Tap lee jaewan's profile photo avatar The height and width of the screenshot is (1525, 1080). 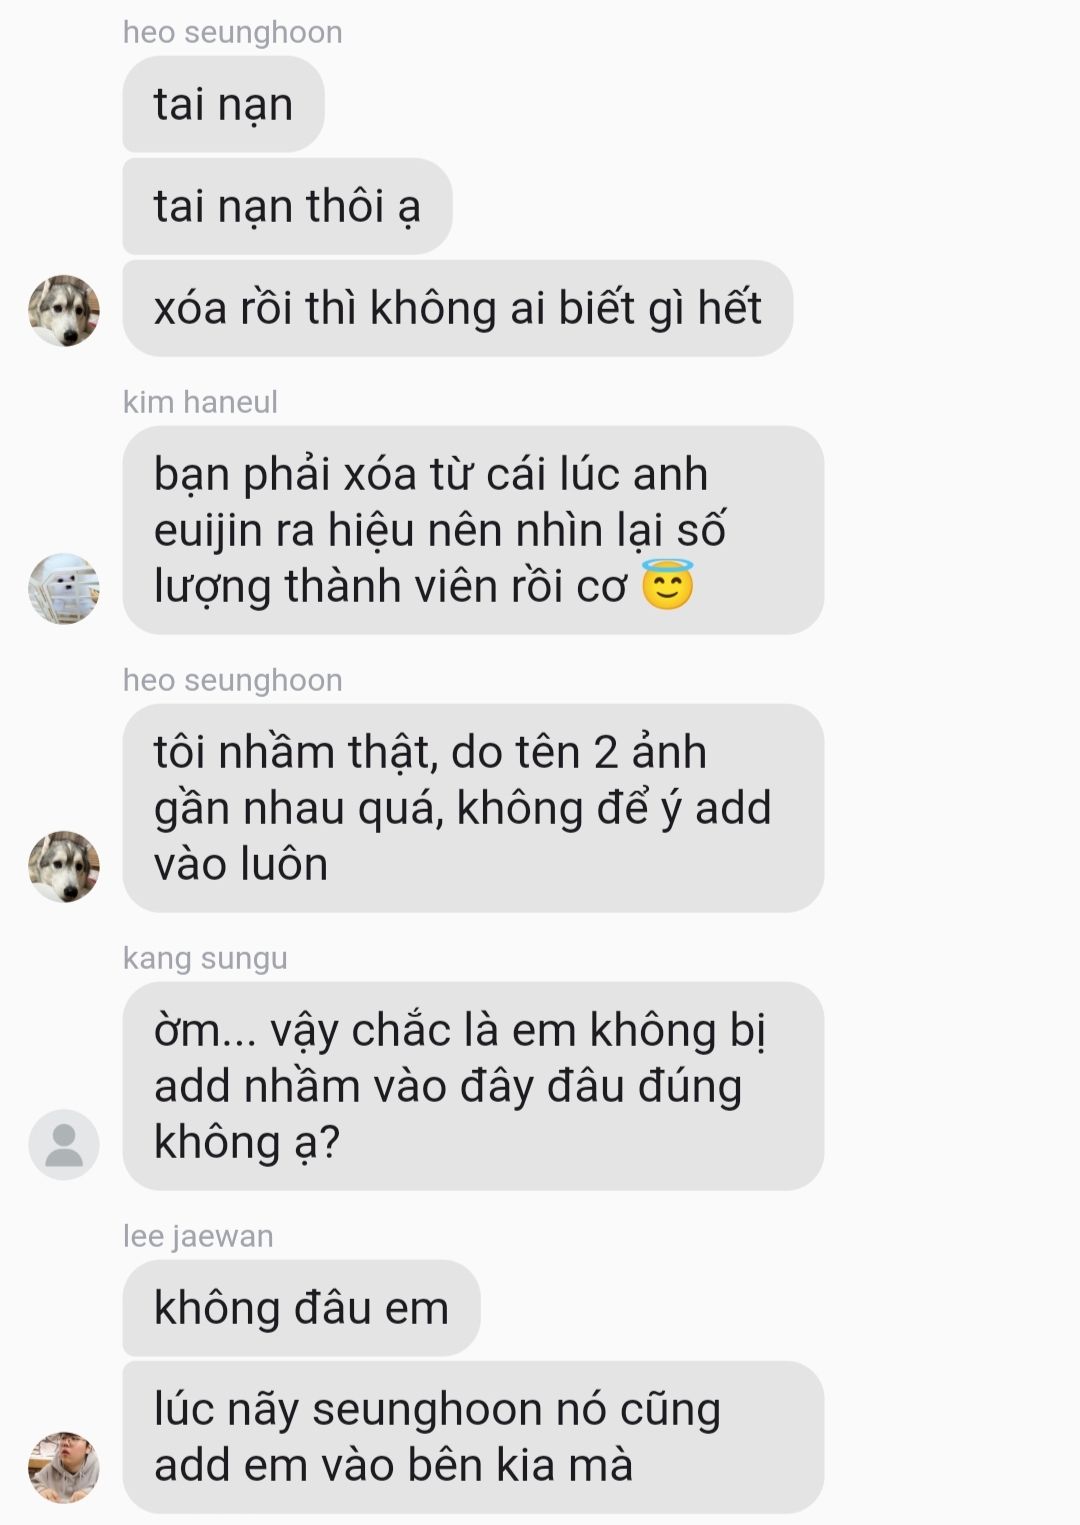click(64, 1467)
